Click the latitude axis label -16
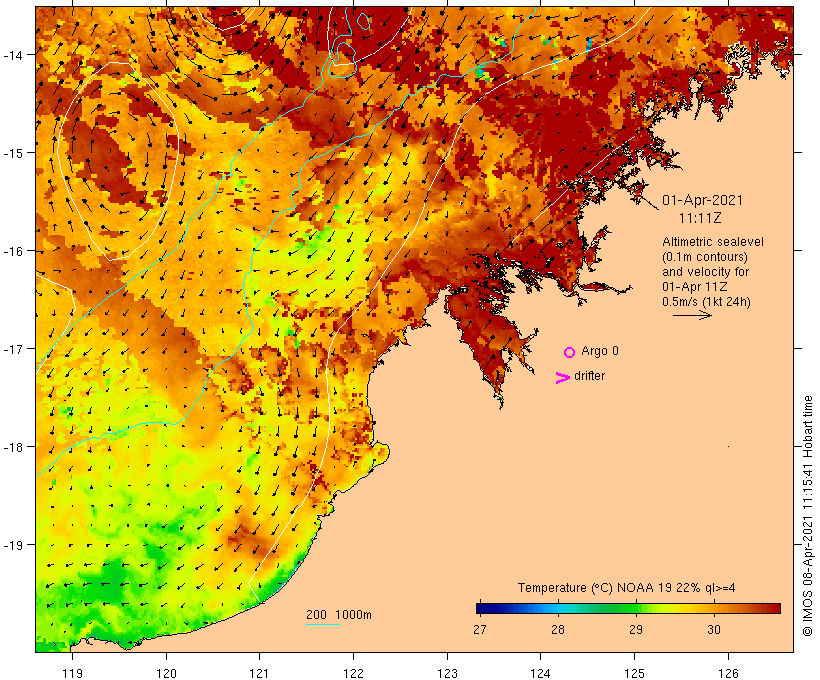Image resolution: width=820 pixels, height=680 pixels. click(12, 251)
